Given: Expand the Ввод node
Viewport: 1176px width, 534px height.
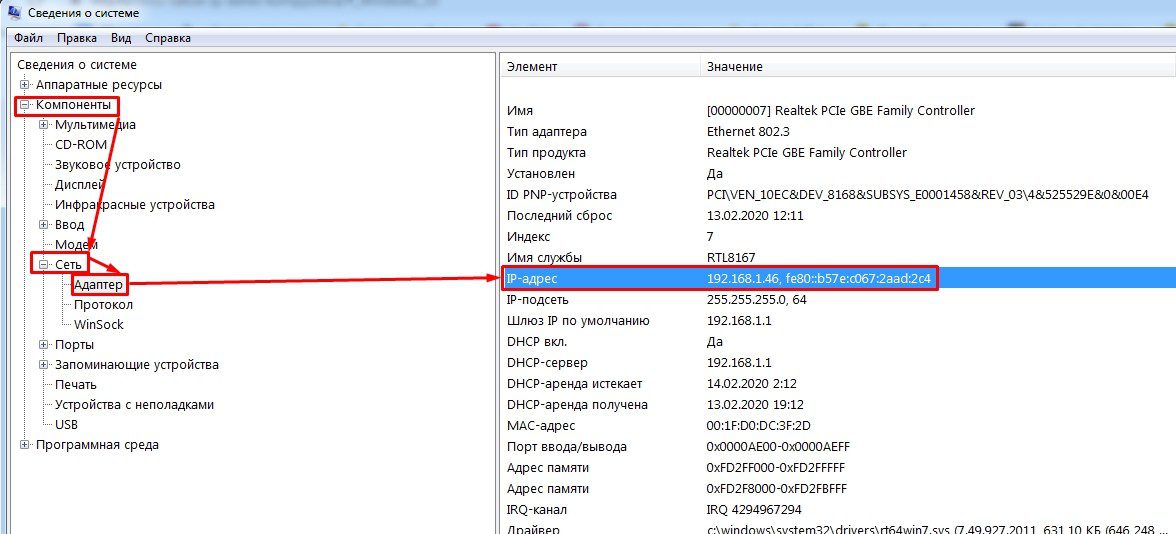Looking at the screenshot, I should point(44,224).
